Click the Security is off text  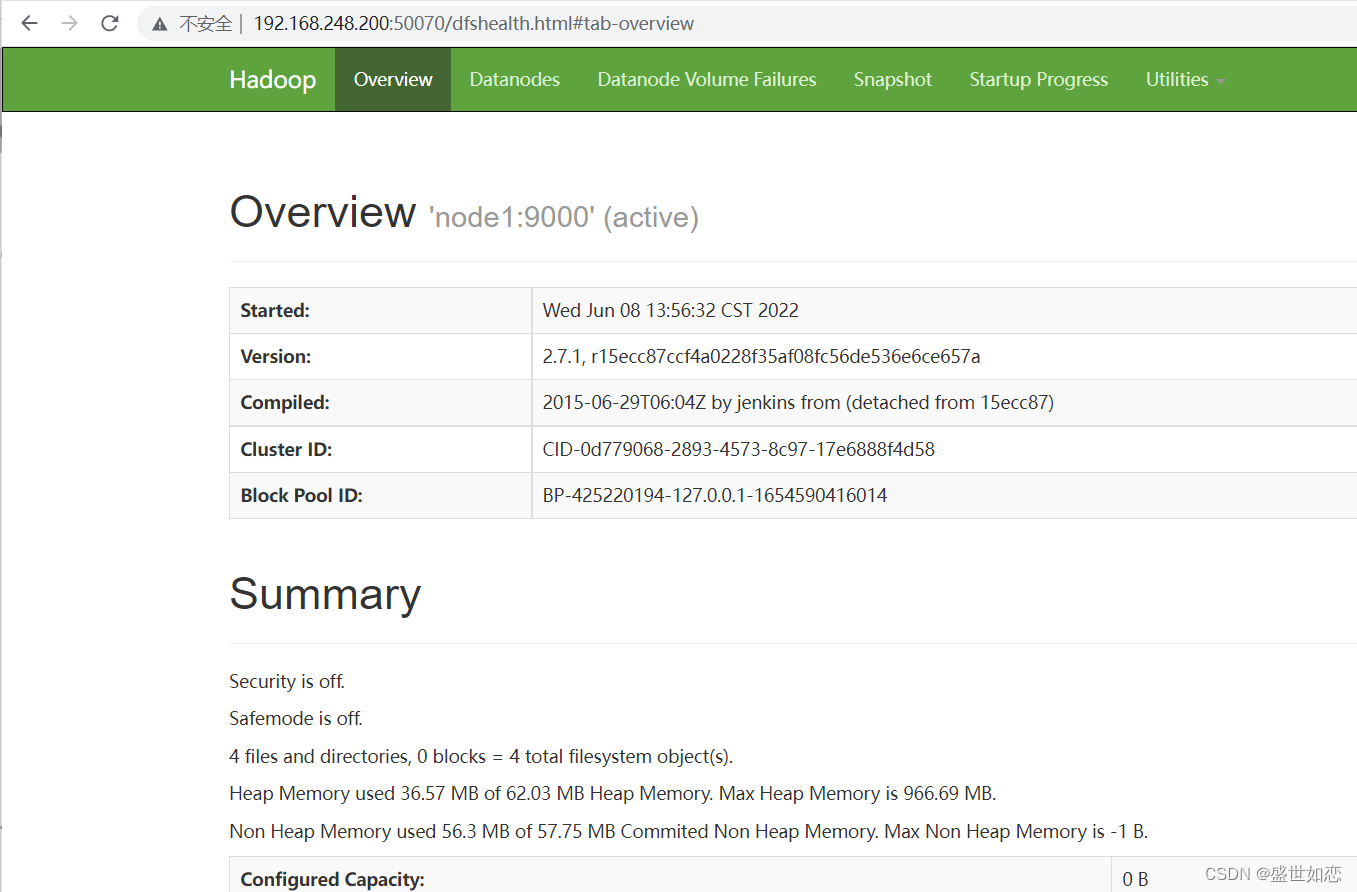pos(287,681)
